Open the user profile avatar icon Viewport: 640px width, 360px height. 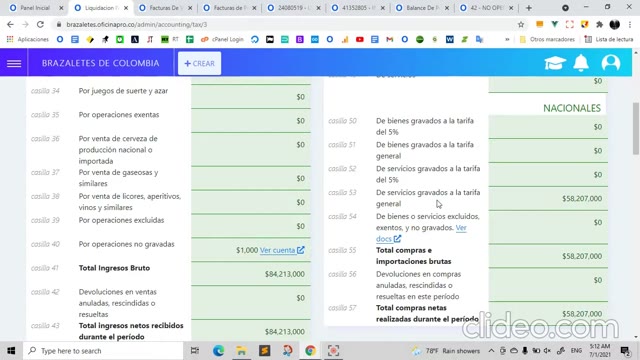pyautogui.click(x=611, y=63)
